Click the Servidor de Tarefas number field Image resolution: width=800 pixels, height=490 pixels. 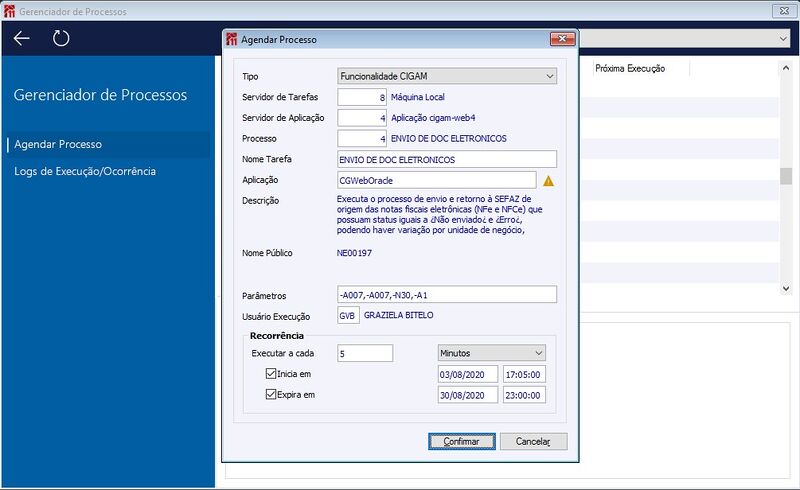click(362, 97)
